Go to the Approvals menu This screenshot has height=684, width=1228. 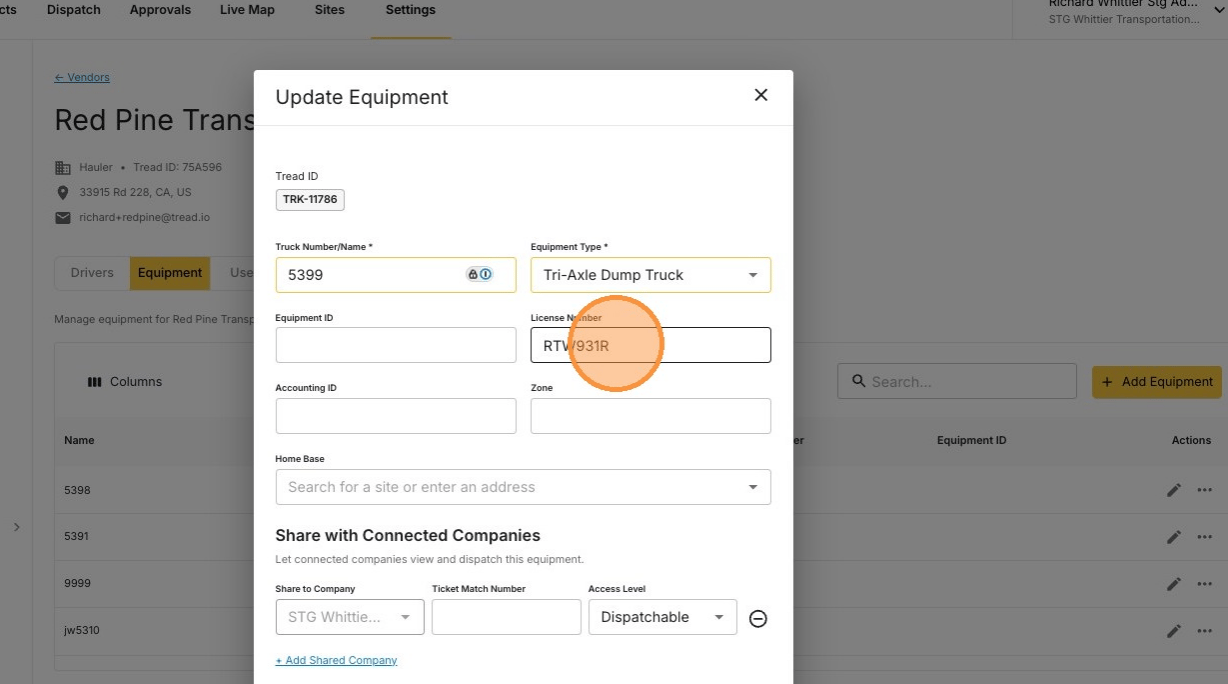[160, 10]
